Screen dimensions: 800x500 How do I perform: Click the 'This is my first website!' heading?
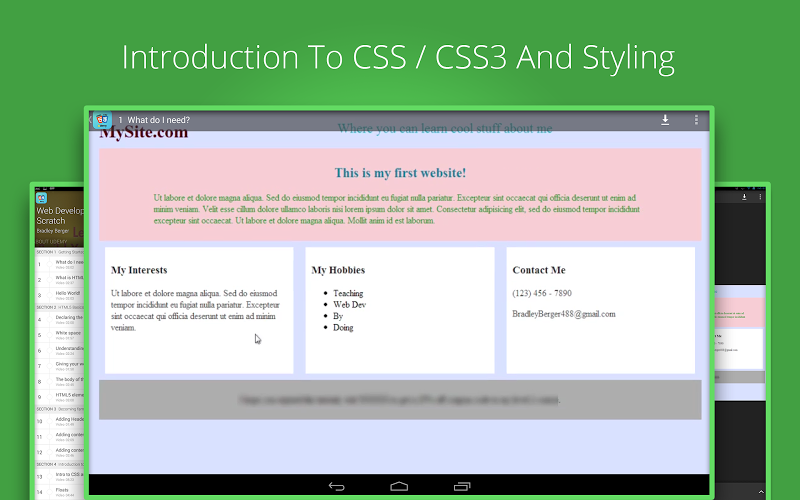click(400, 174)
